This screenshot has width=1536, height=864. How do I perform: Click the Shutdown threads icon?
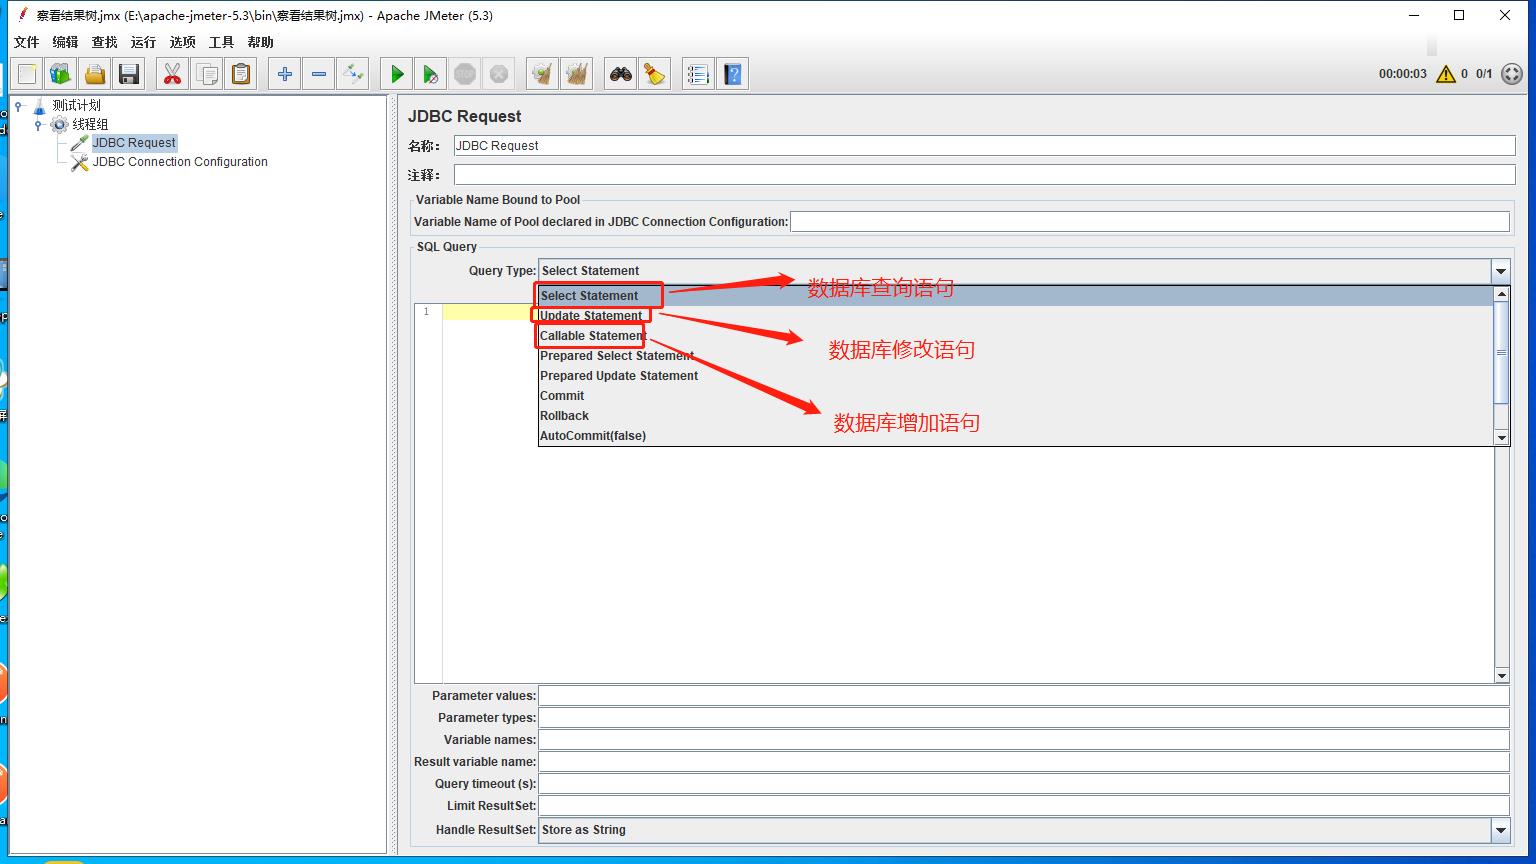[498, 74]
